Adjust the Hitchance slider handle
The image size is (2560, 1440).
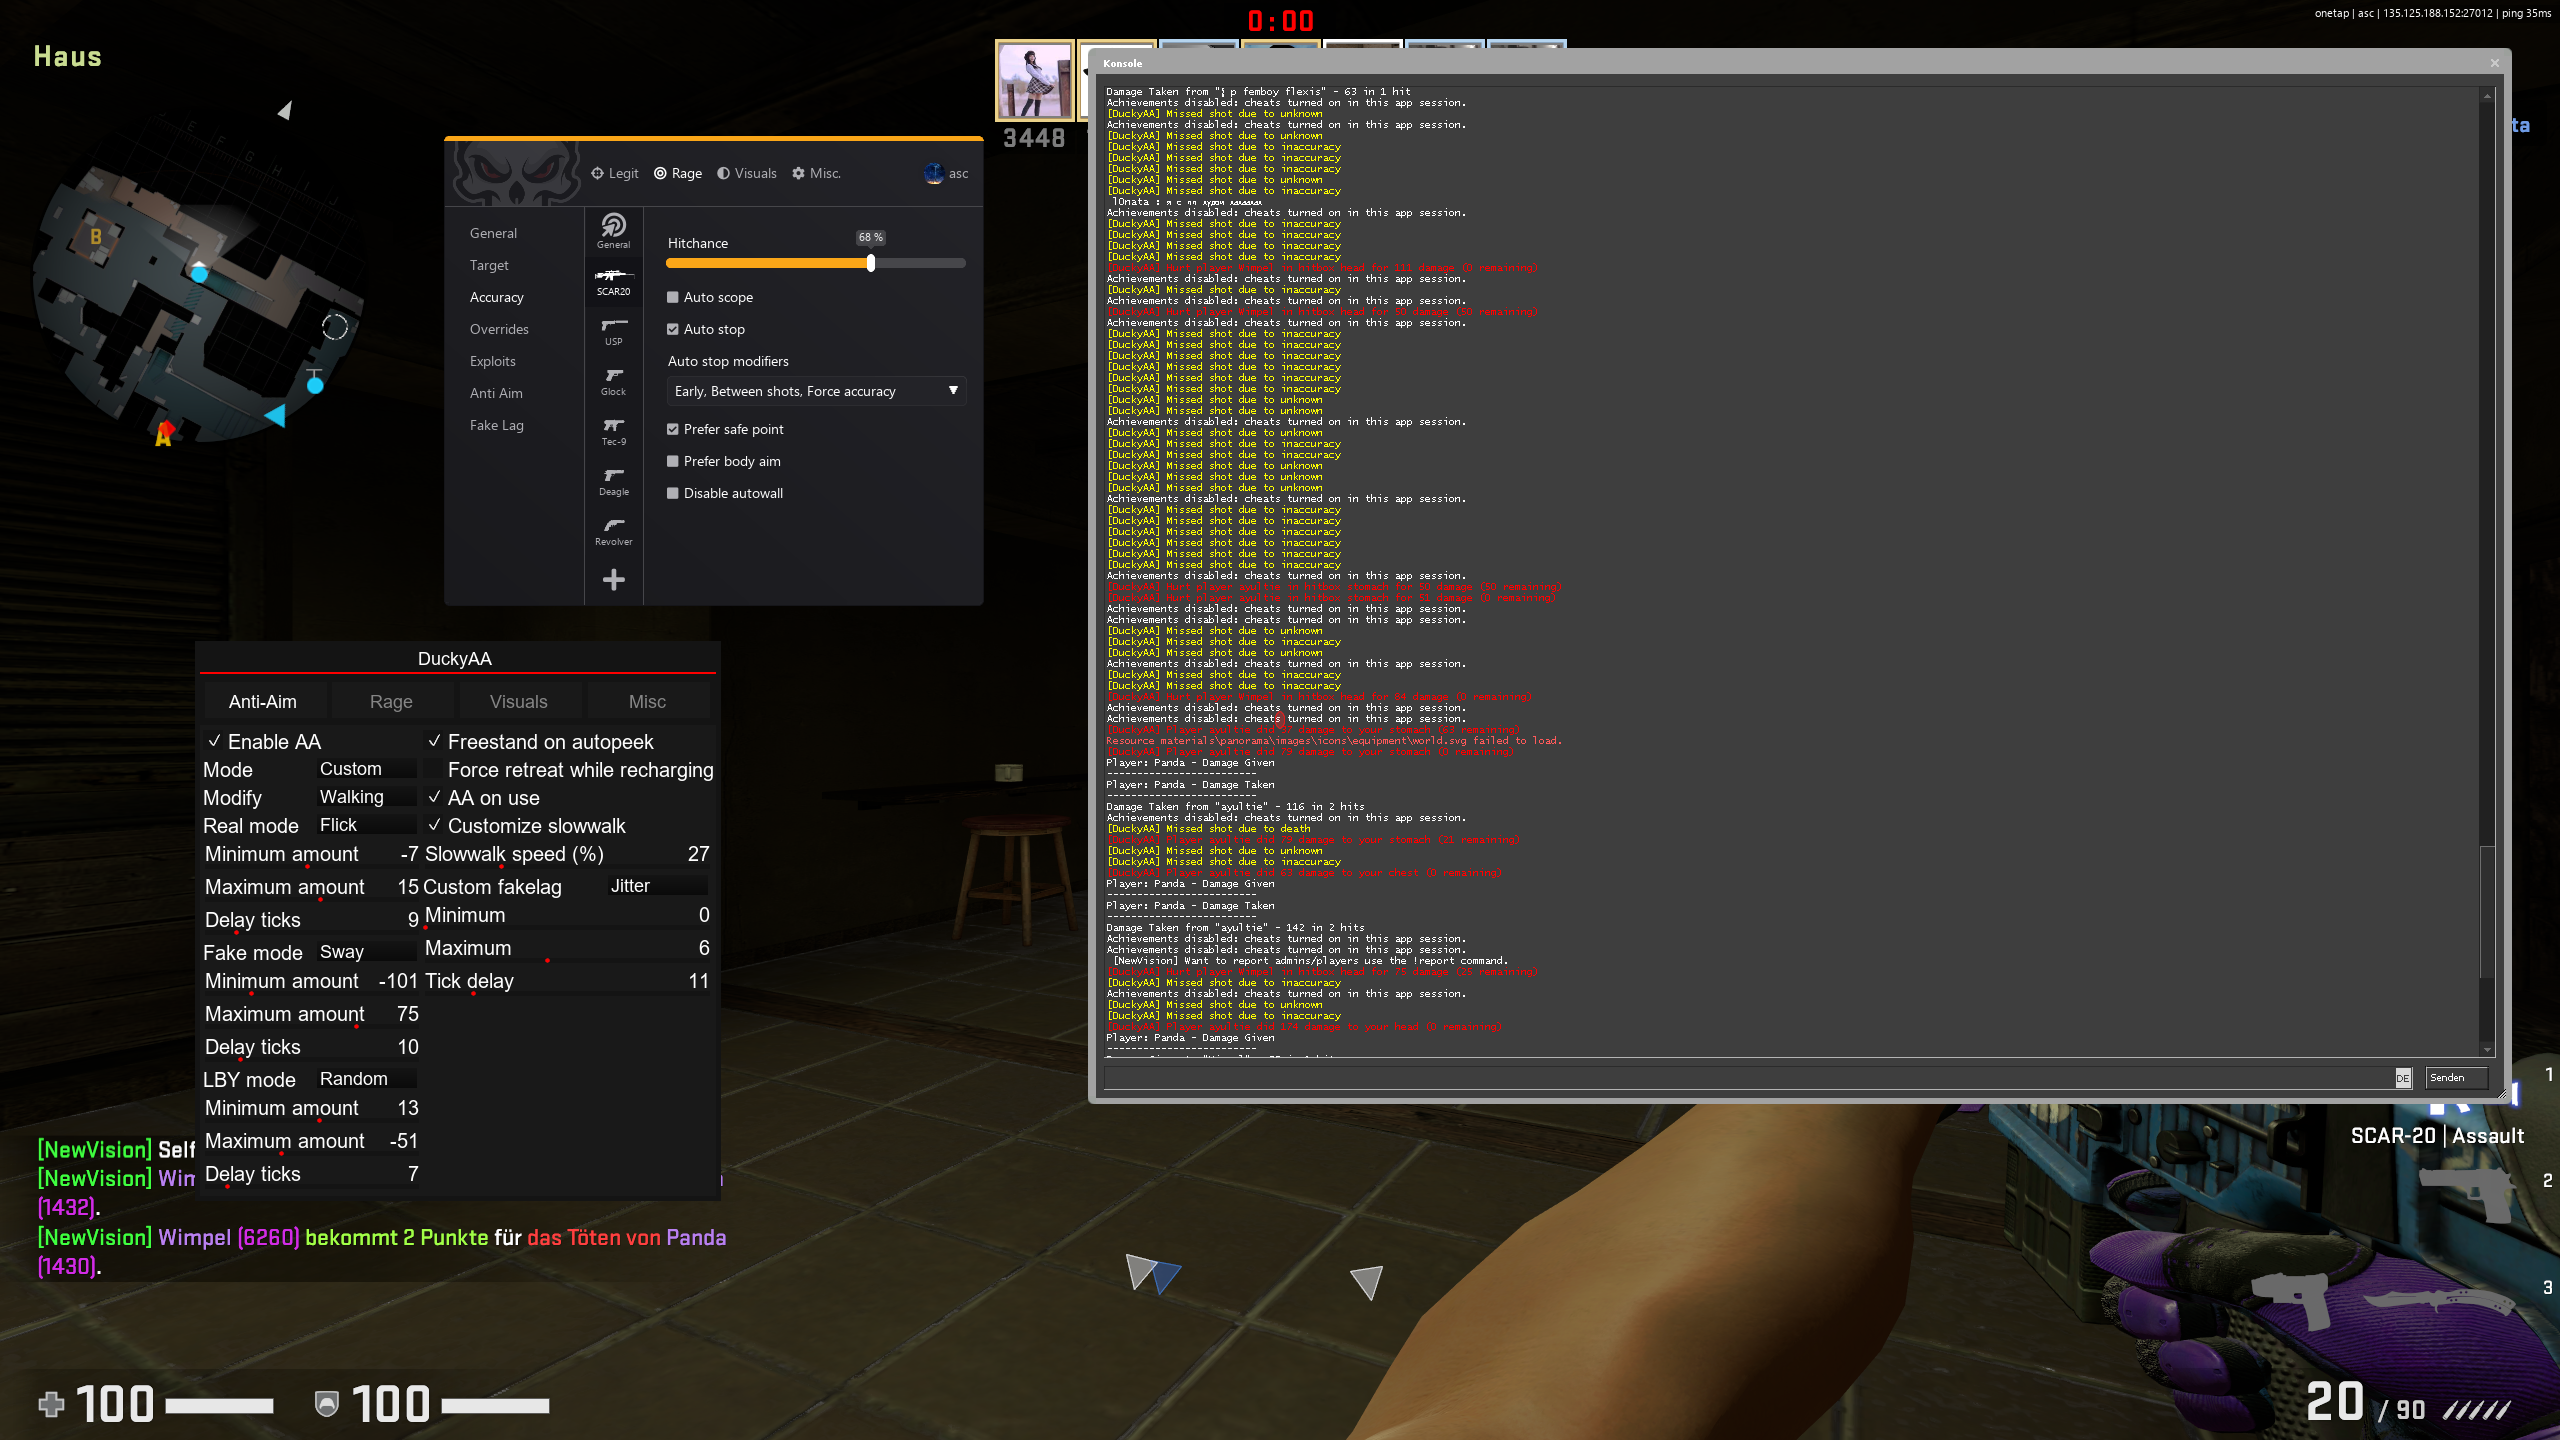[871, 263]
